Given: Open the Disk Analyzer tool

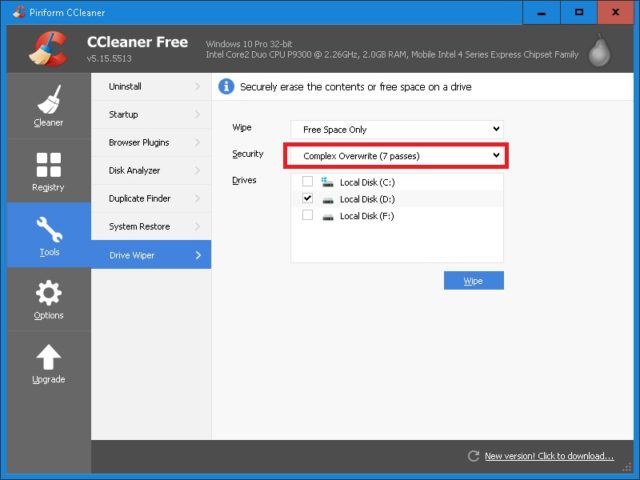Looking at the screenshot, I should [151, 170].
